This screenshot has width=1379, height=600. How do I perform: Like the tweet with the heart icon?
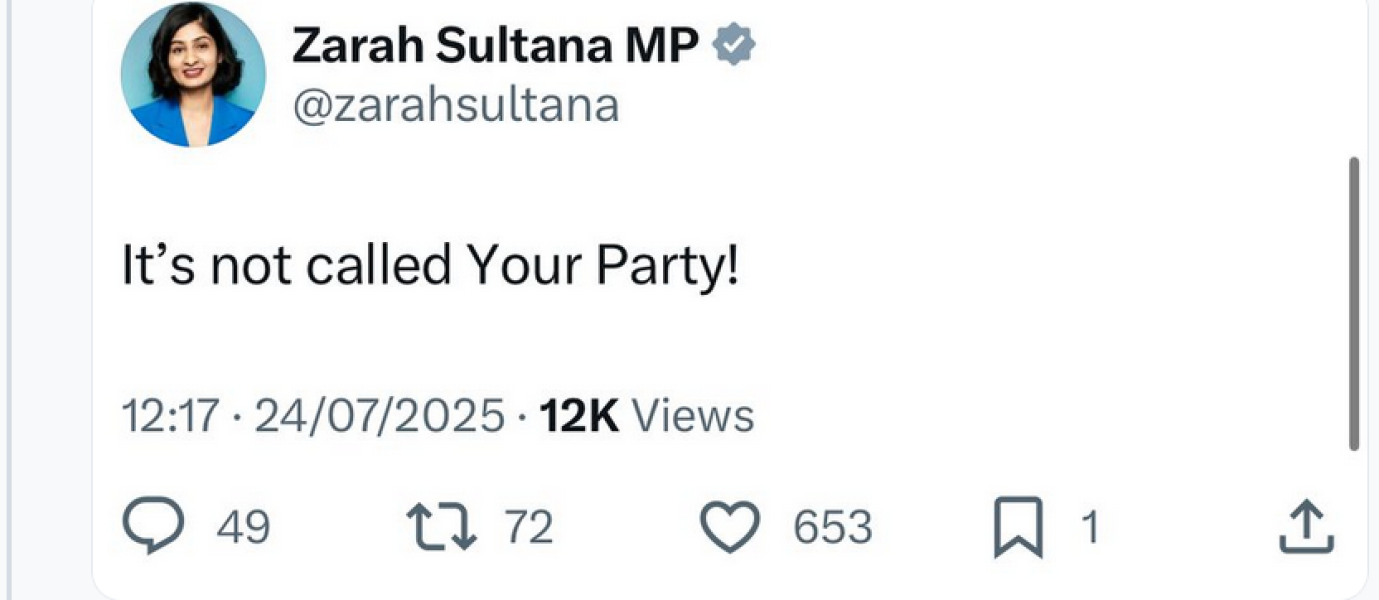point(731,528)
